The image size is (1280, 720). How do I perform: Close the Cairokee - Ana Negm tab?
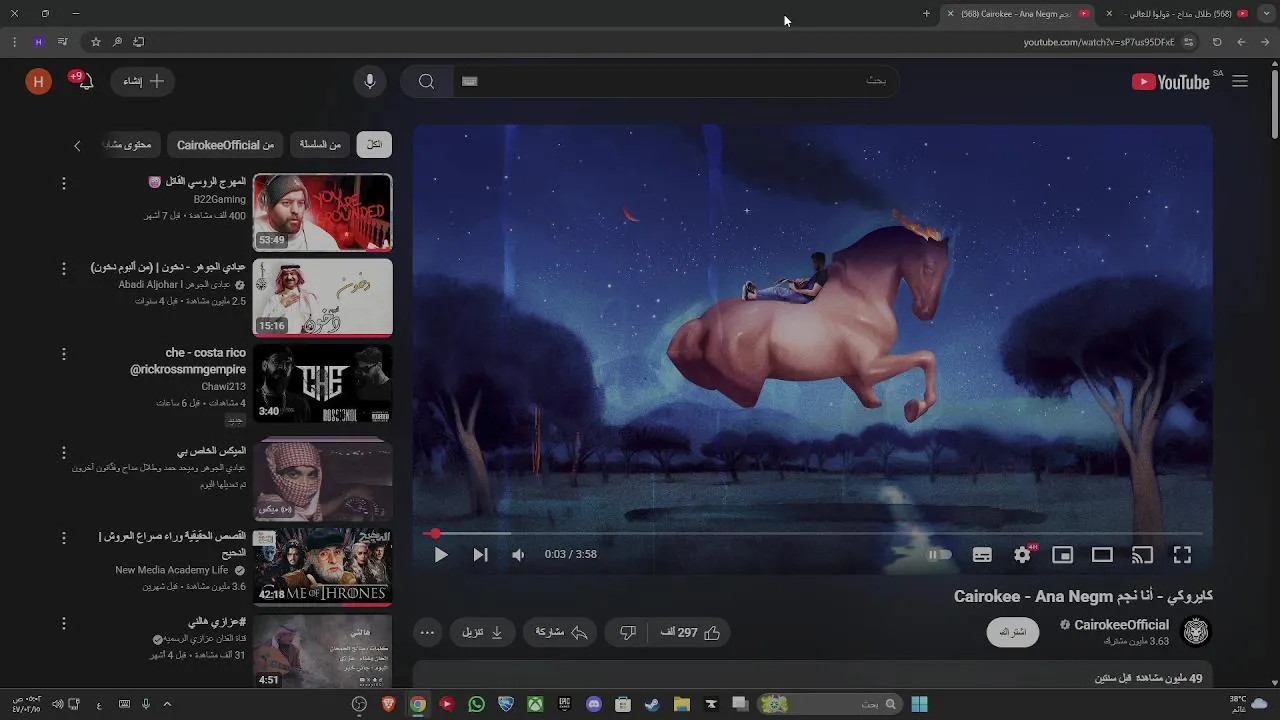pyautogui.click(x=950, y=13)
